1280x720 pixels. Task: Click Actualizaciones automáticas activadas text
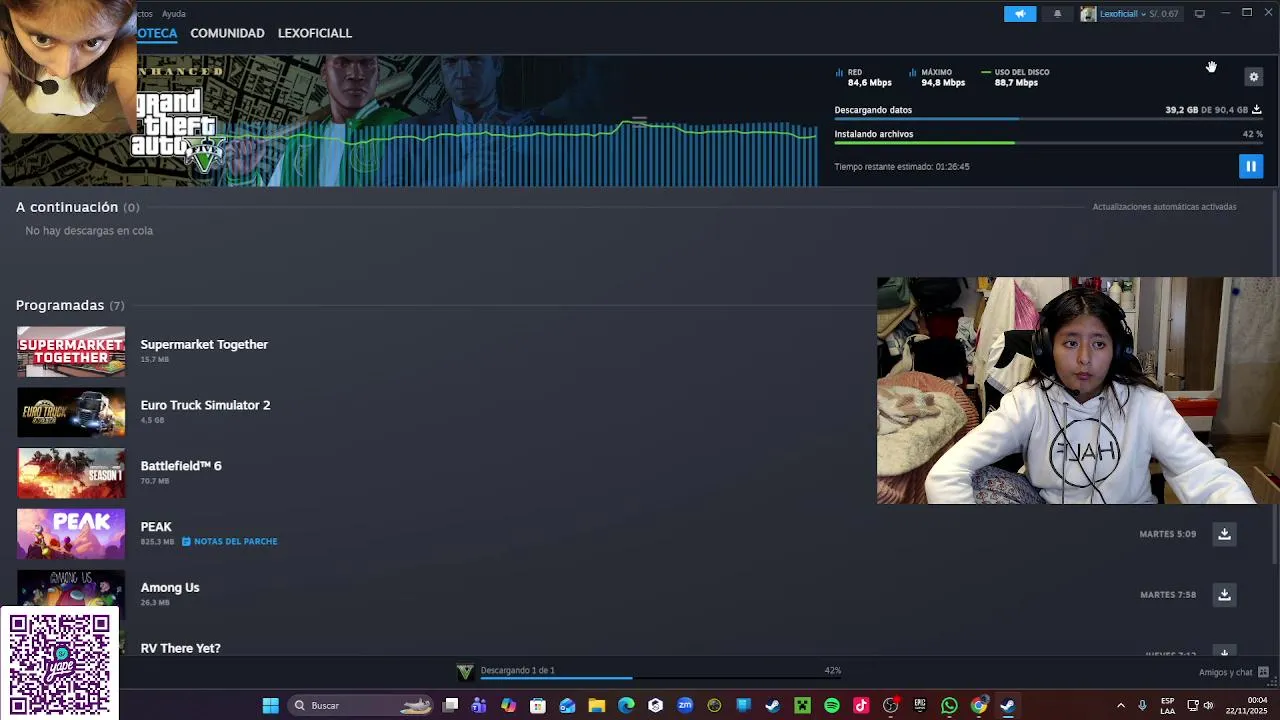pyautogui.click(x=1164, y=207)
